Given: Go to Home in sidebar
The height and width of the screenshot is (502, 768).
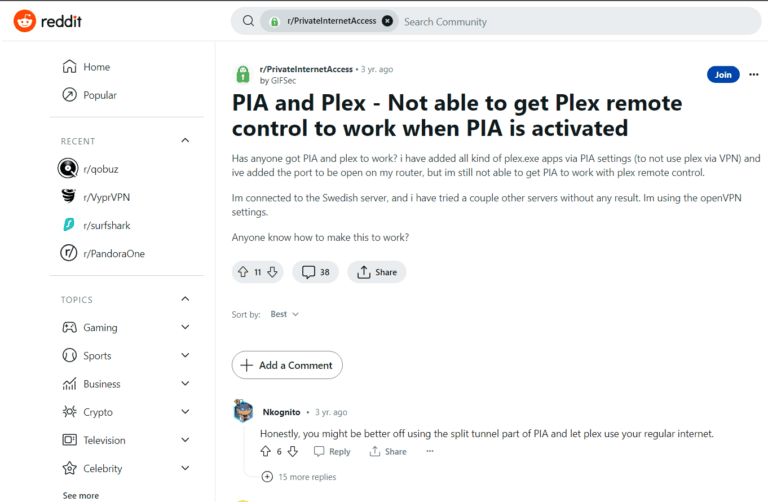Looking at the screenshot, I should (x=96, y=67).
